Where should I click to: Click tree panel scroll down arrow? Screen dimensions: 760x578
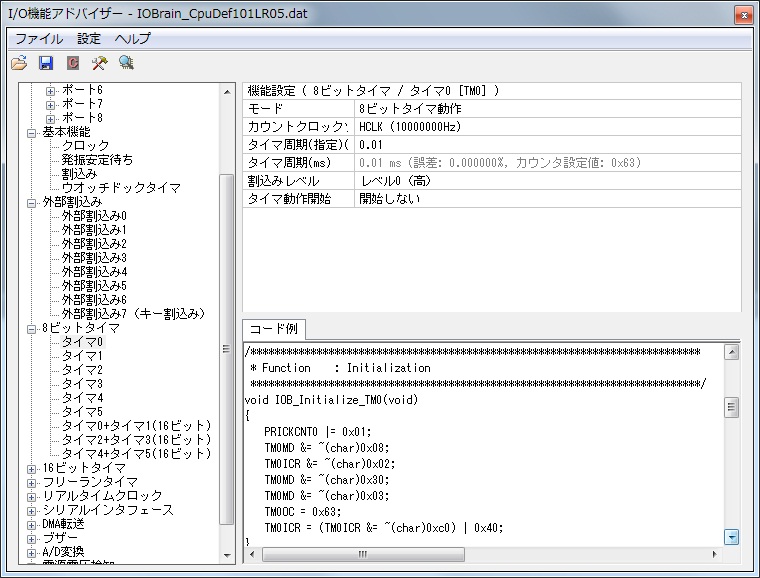click(x=227, y=556)
